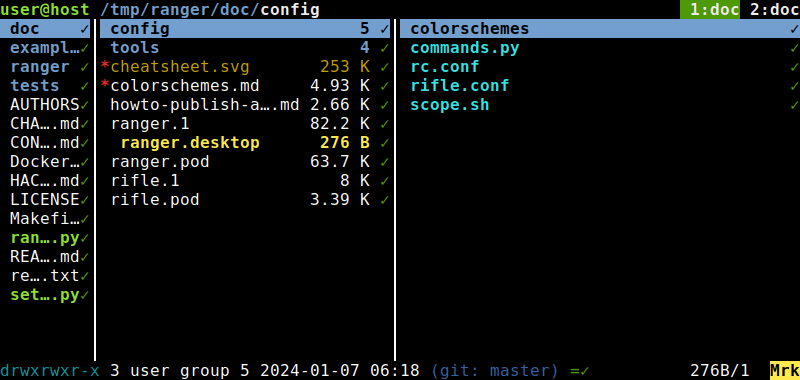
Task: Click the git checkmark on ranger.desktop row
Action: [384, 143]
